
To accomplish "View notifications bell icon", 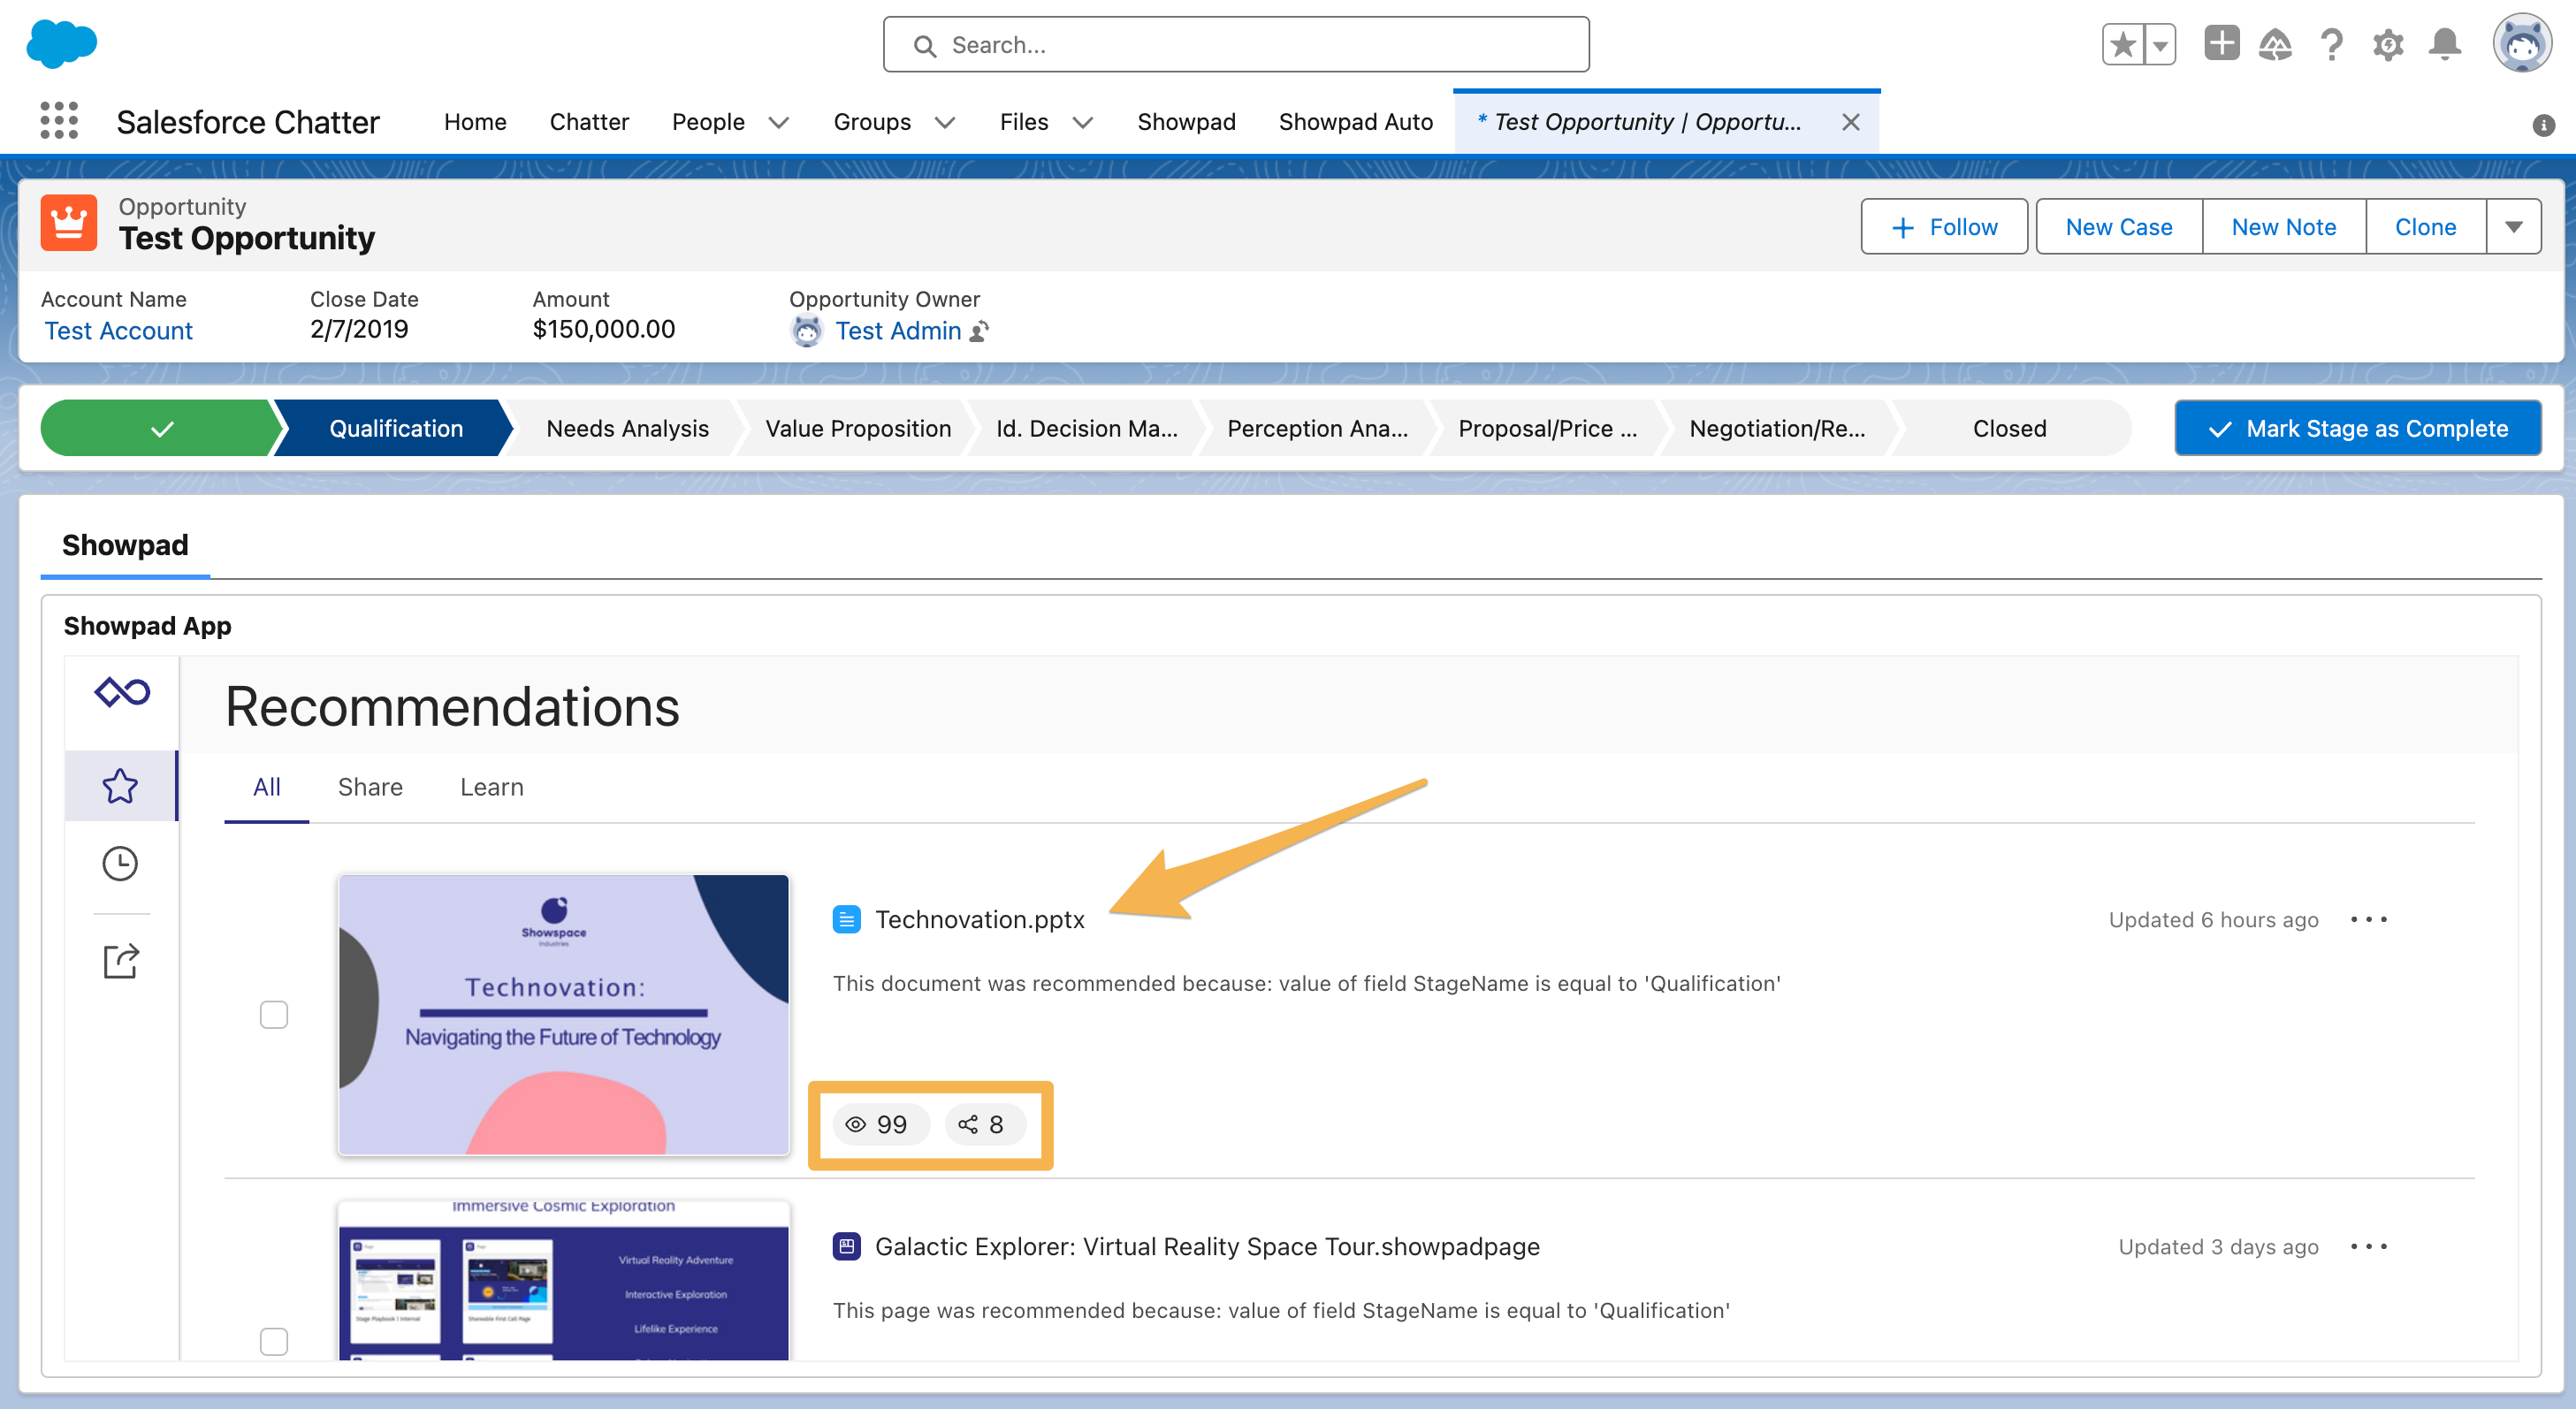I will (2445, 44).
